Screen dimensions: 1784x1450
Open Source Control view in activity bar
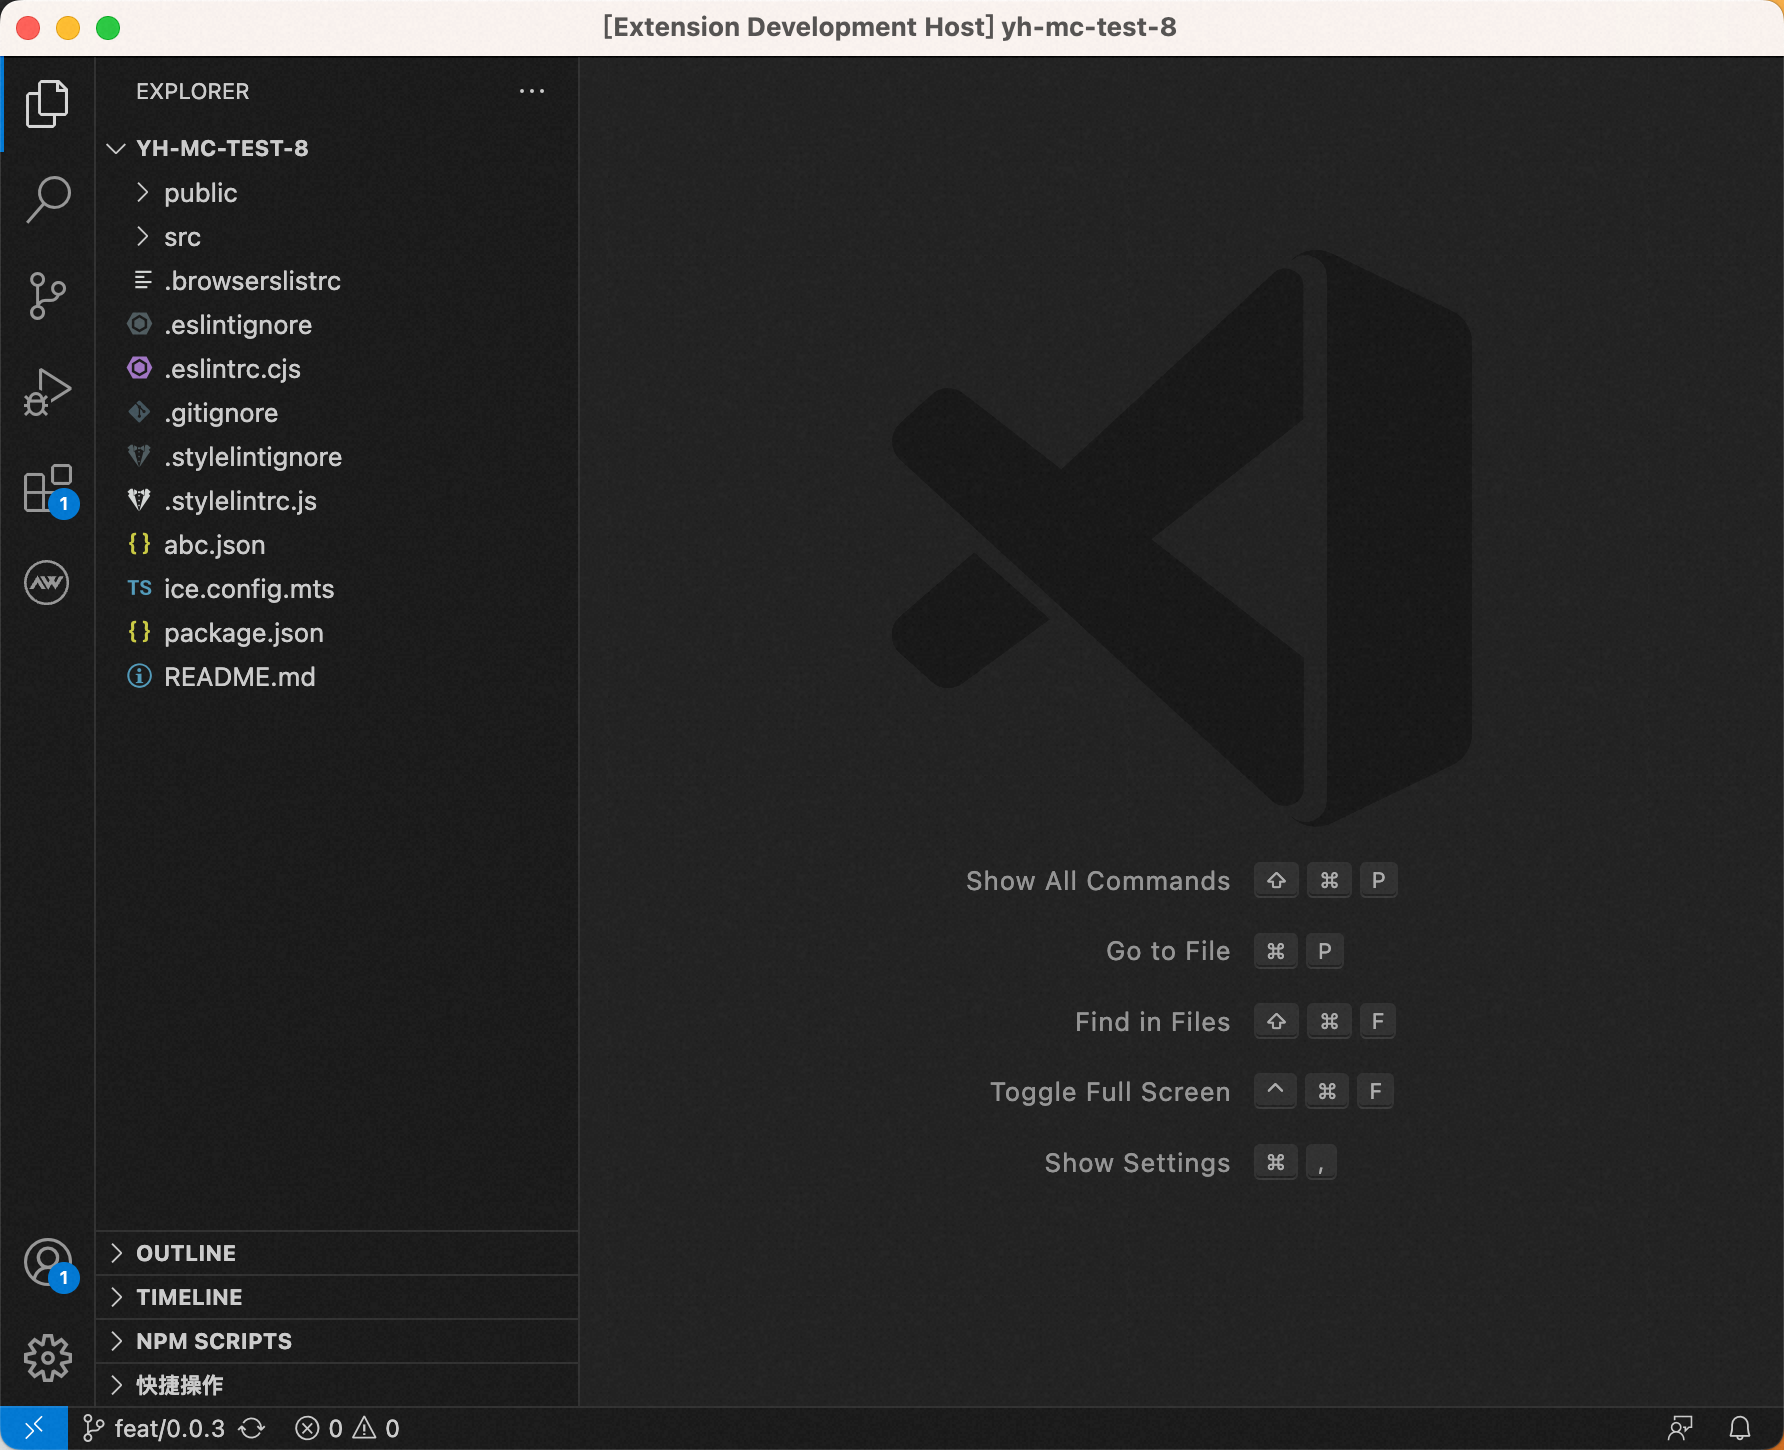pos(47,296)
